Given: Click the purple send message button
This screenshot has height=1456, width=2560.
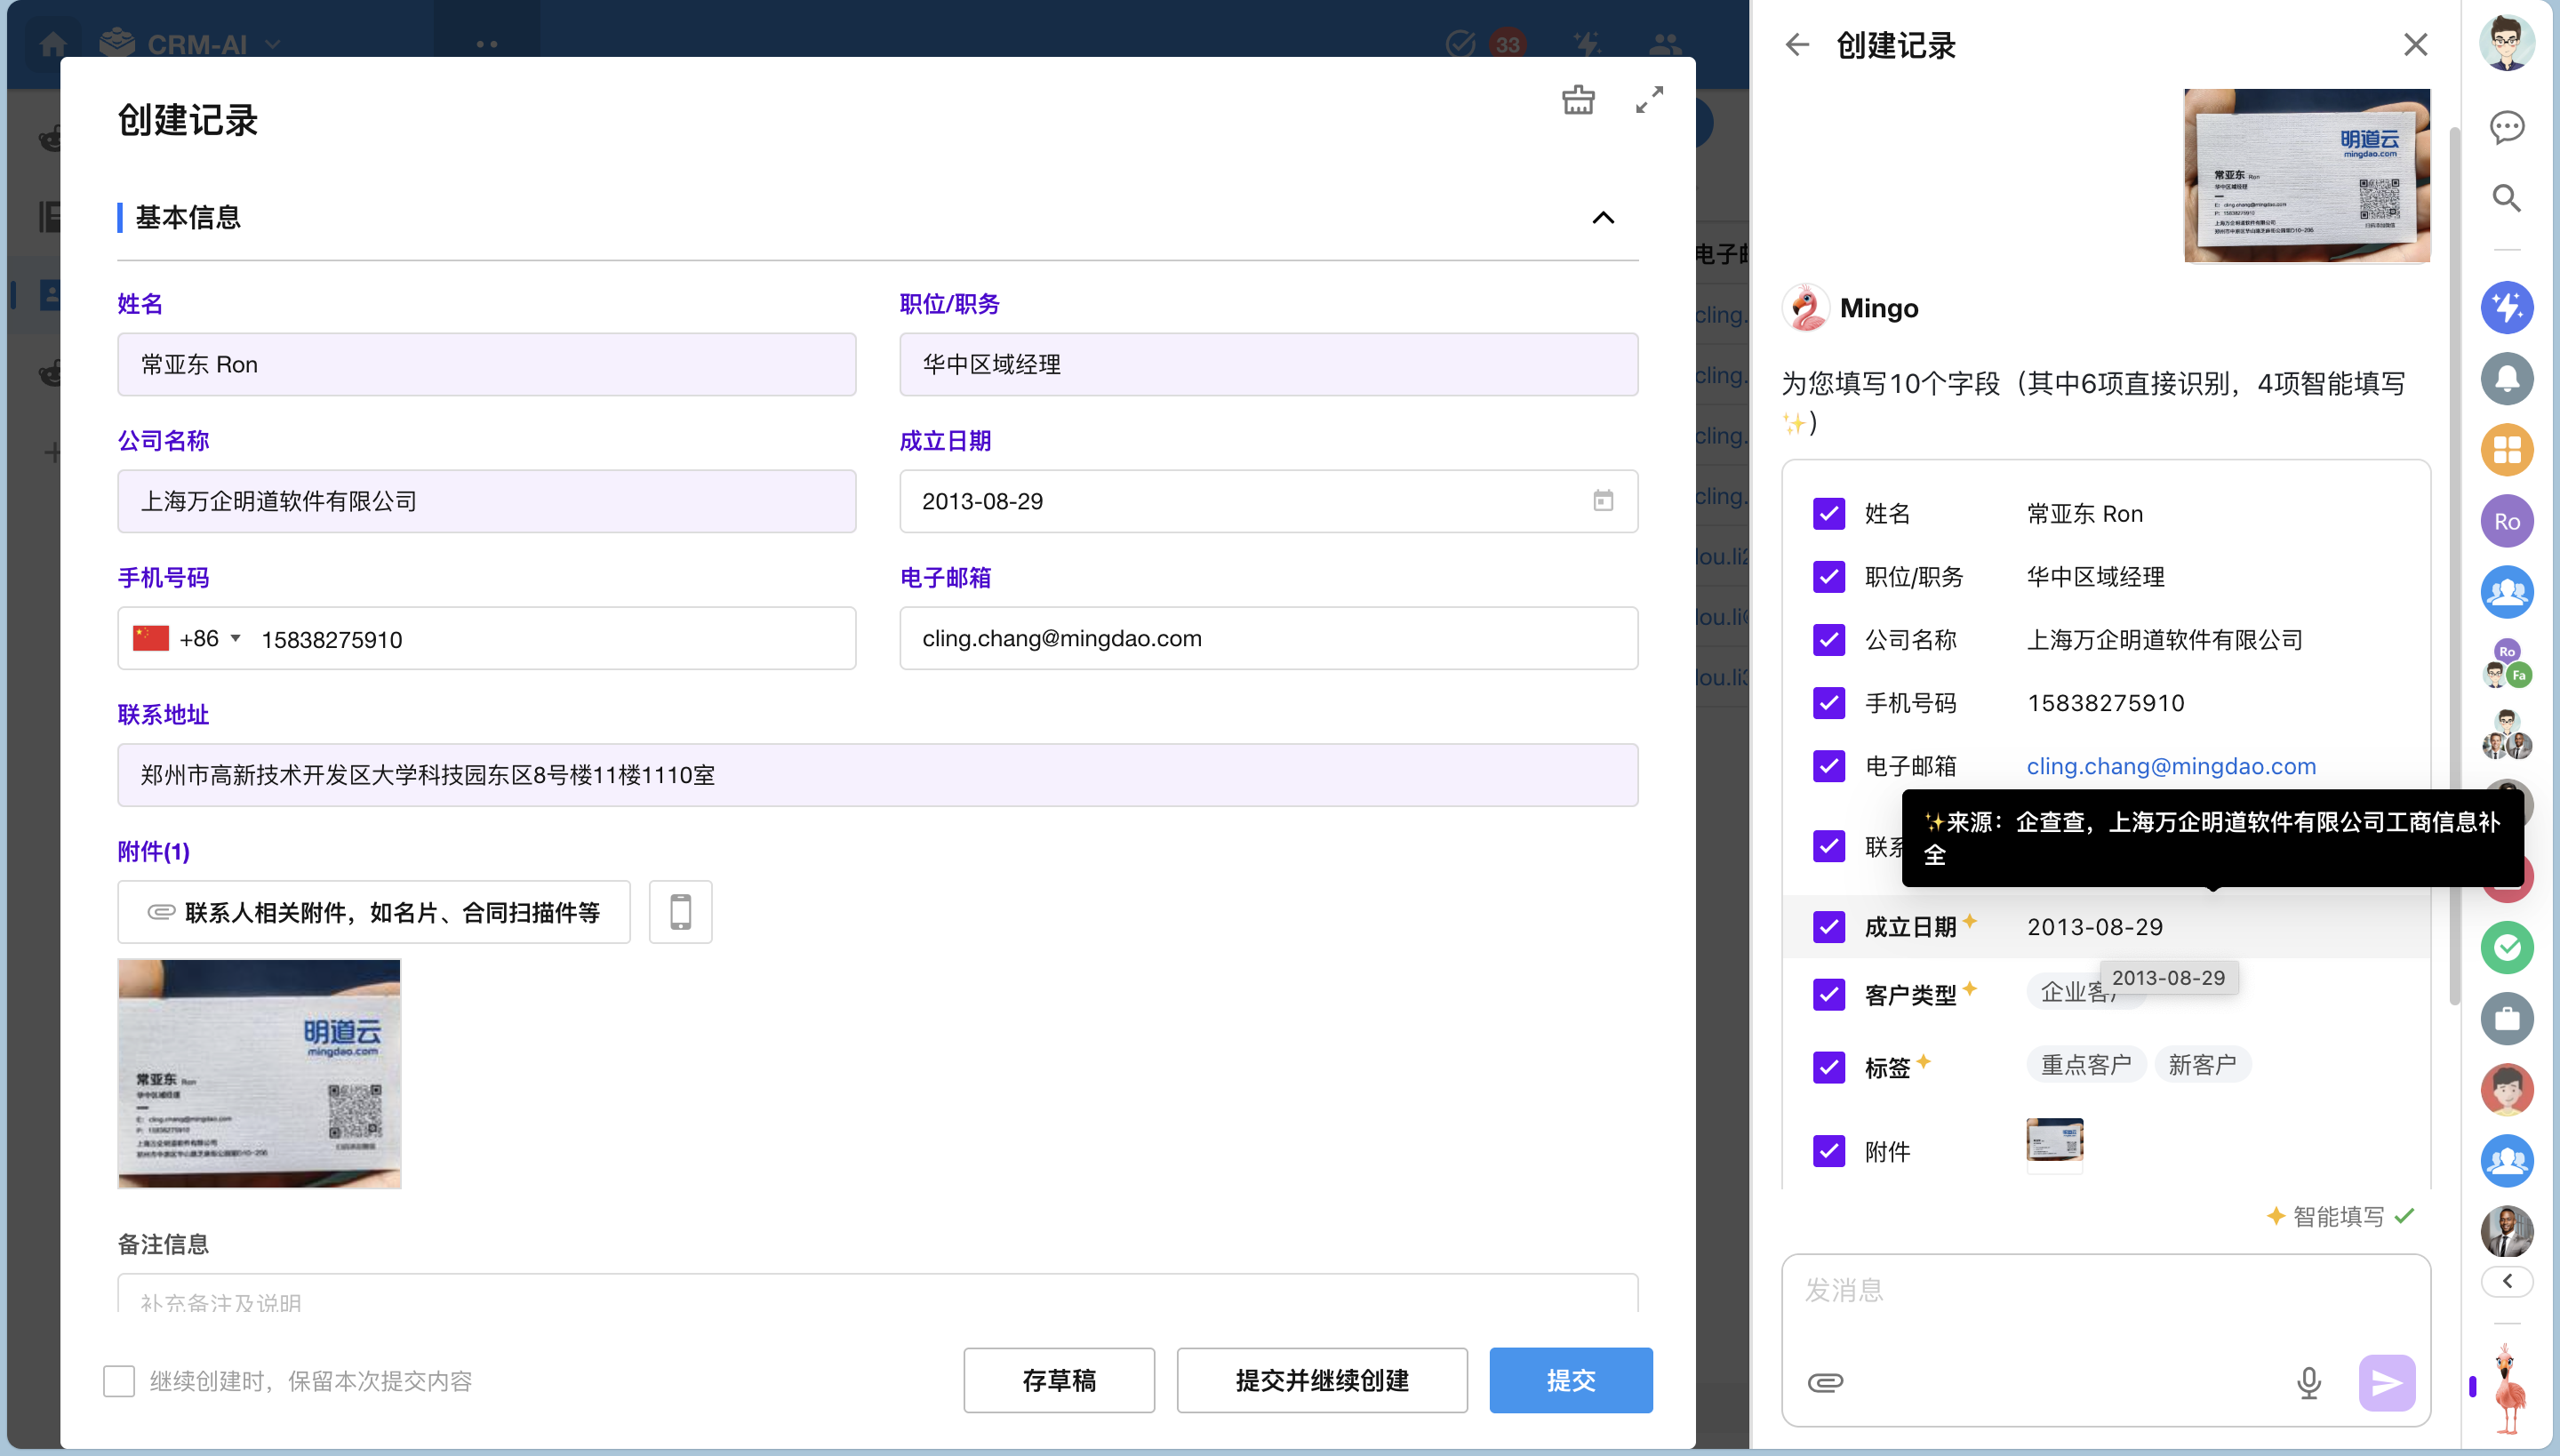Looking at the screenshot, I should coord(2386,1382).
